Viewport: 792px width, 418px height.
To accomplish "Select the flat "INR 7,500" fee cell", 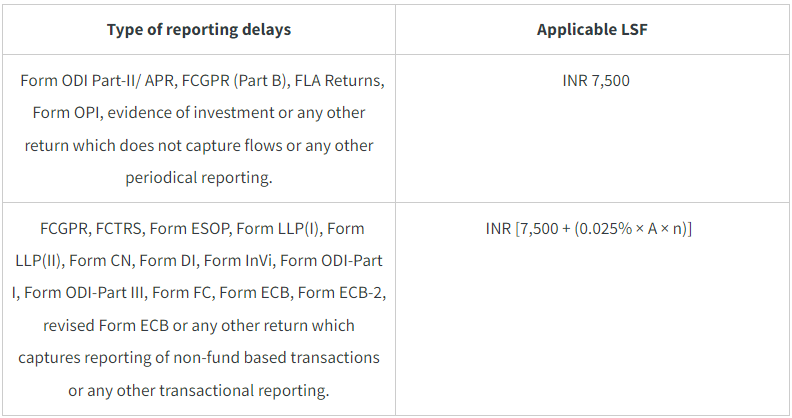I will [596, 81].
